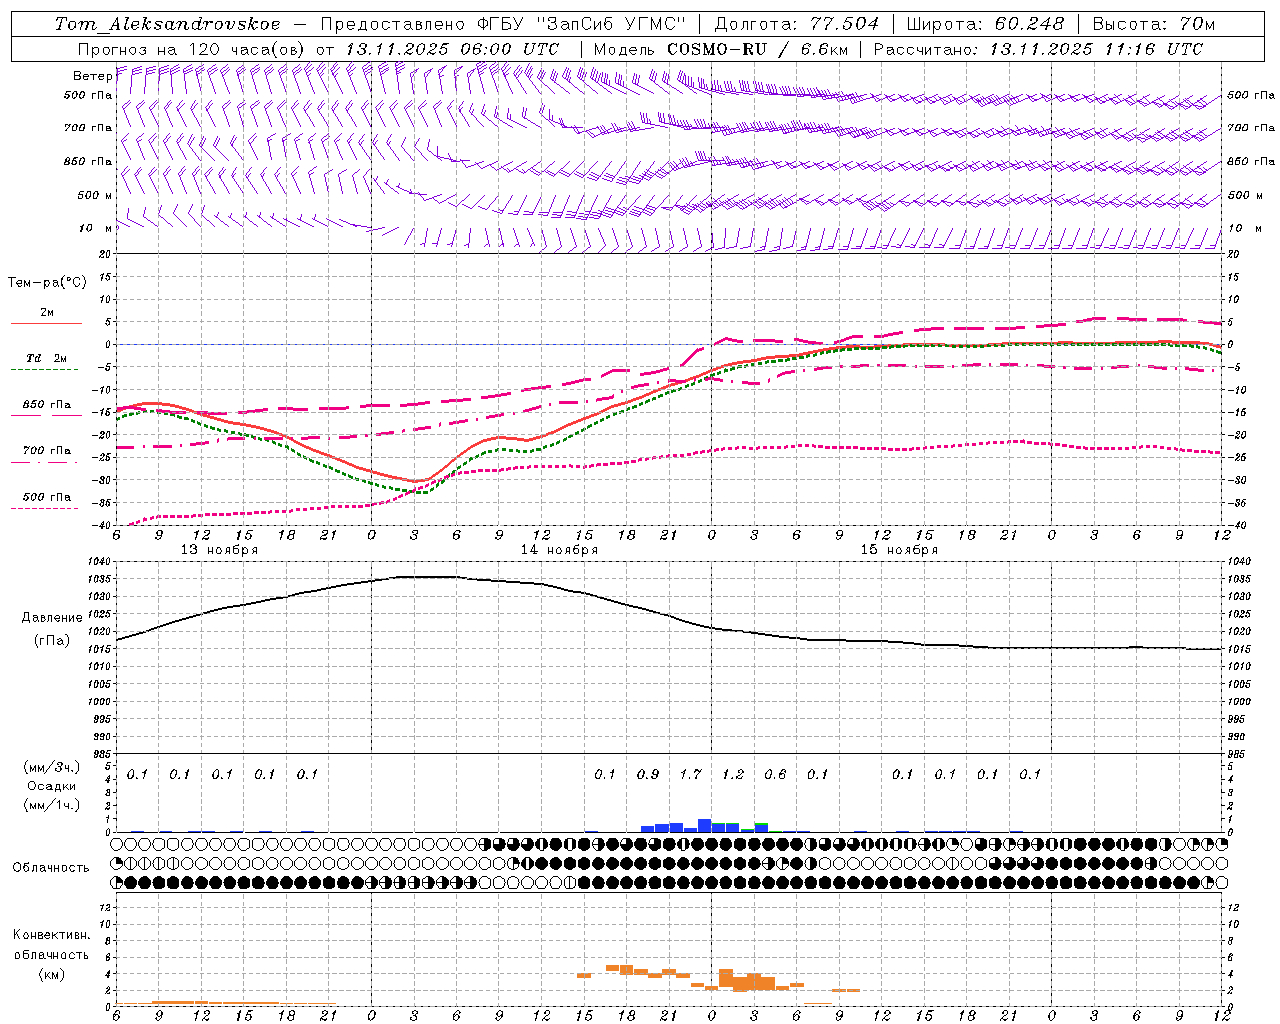Click the Ветер panel label
1280x1024 pixels.
click(92, 76)
